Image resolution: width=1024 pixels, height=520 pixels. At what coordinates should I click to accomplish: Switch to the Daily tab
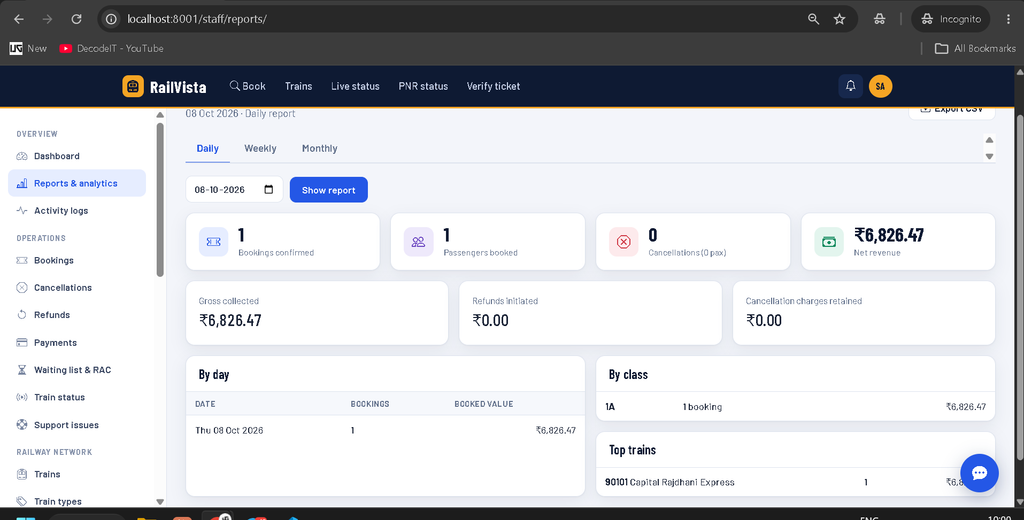tap(208, 148)
